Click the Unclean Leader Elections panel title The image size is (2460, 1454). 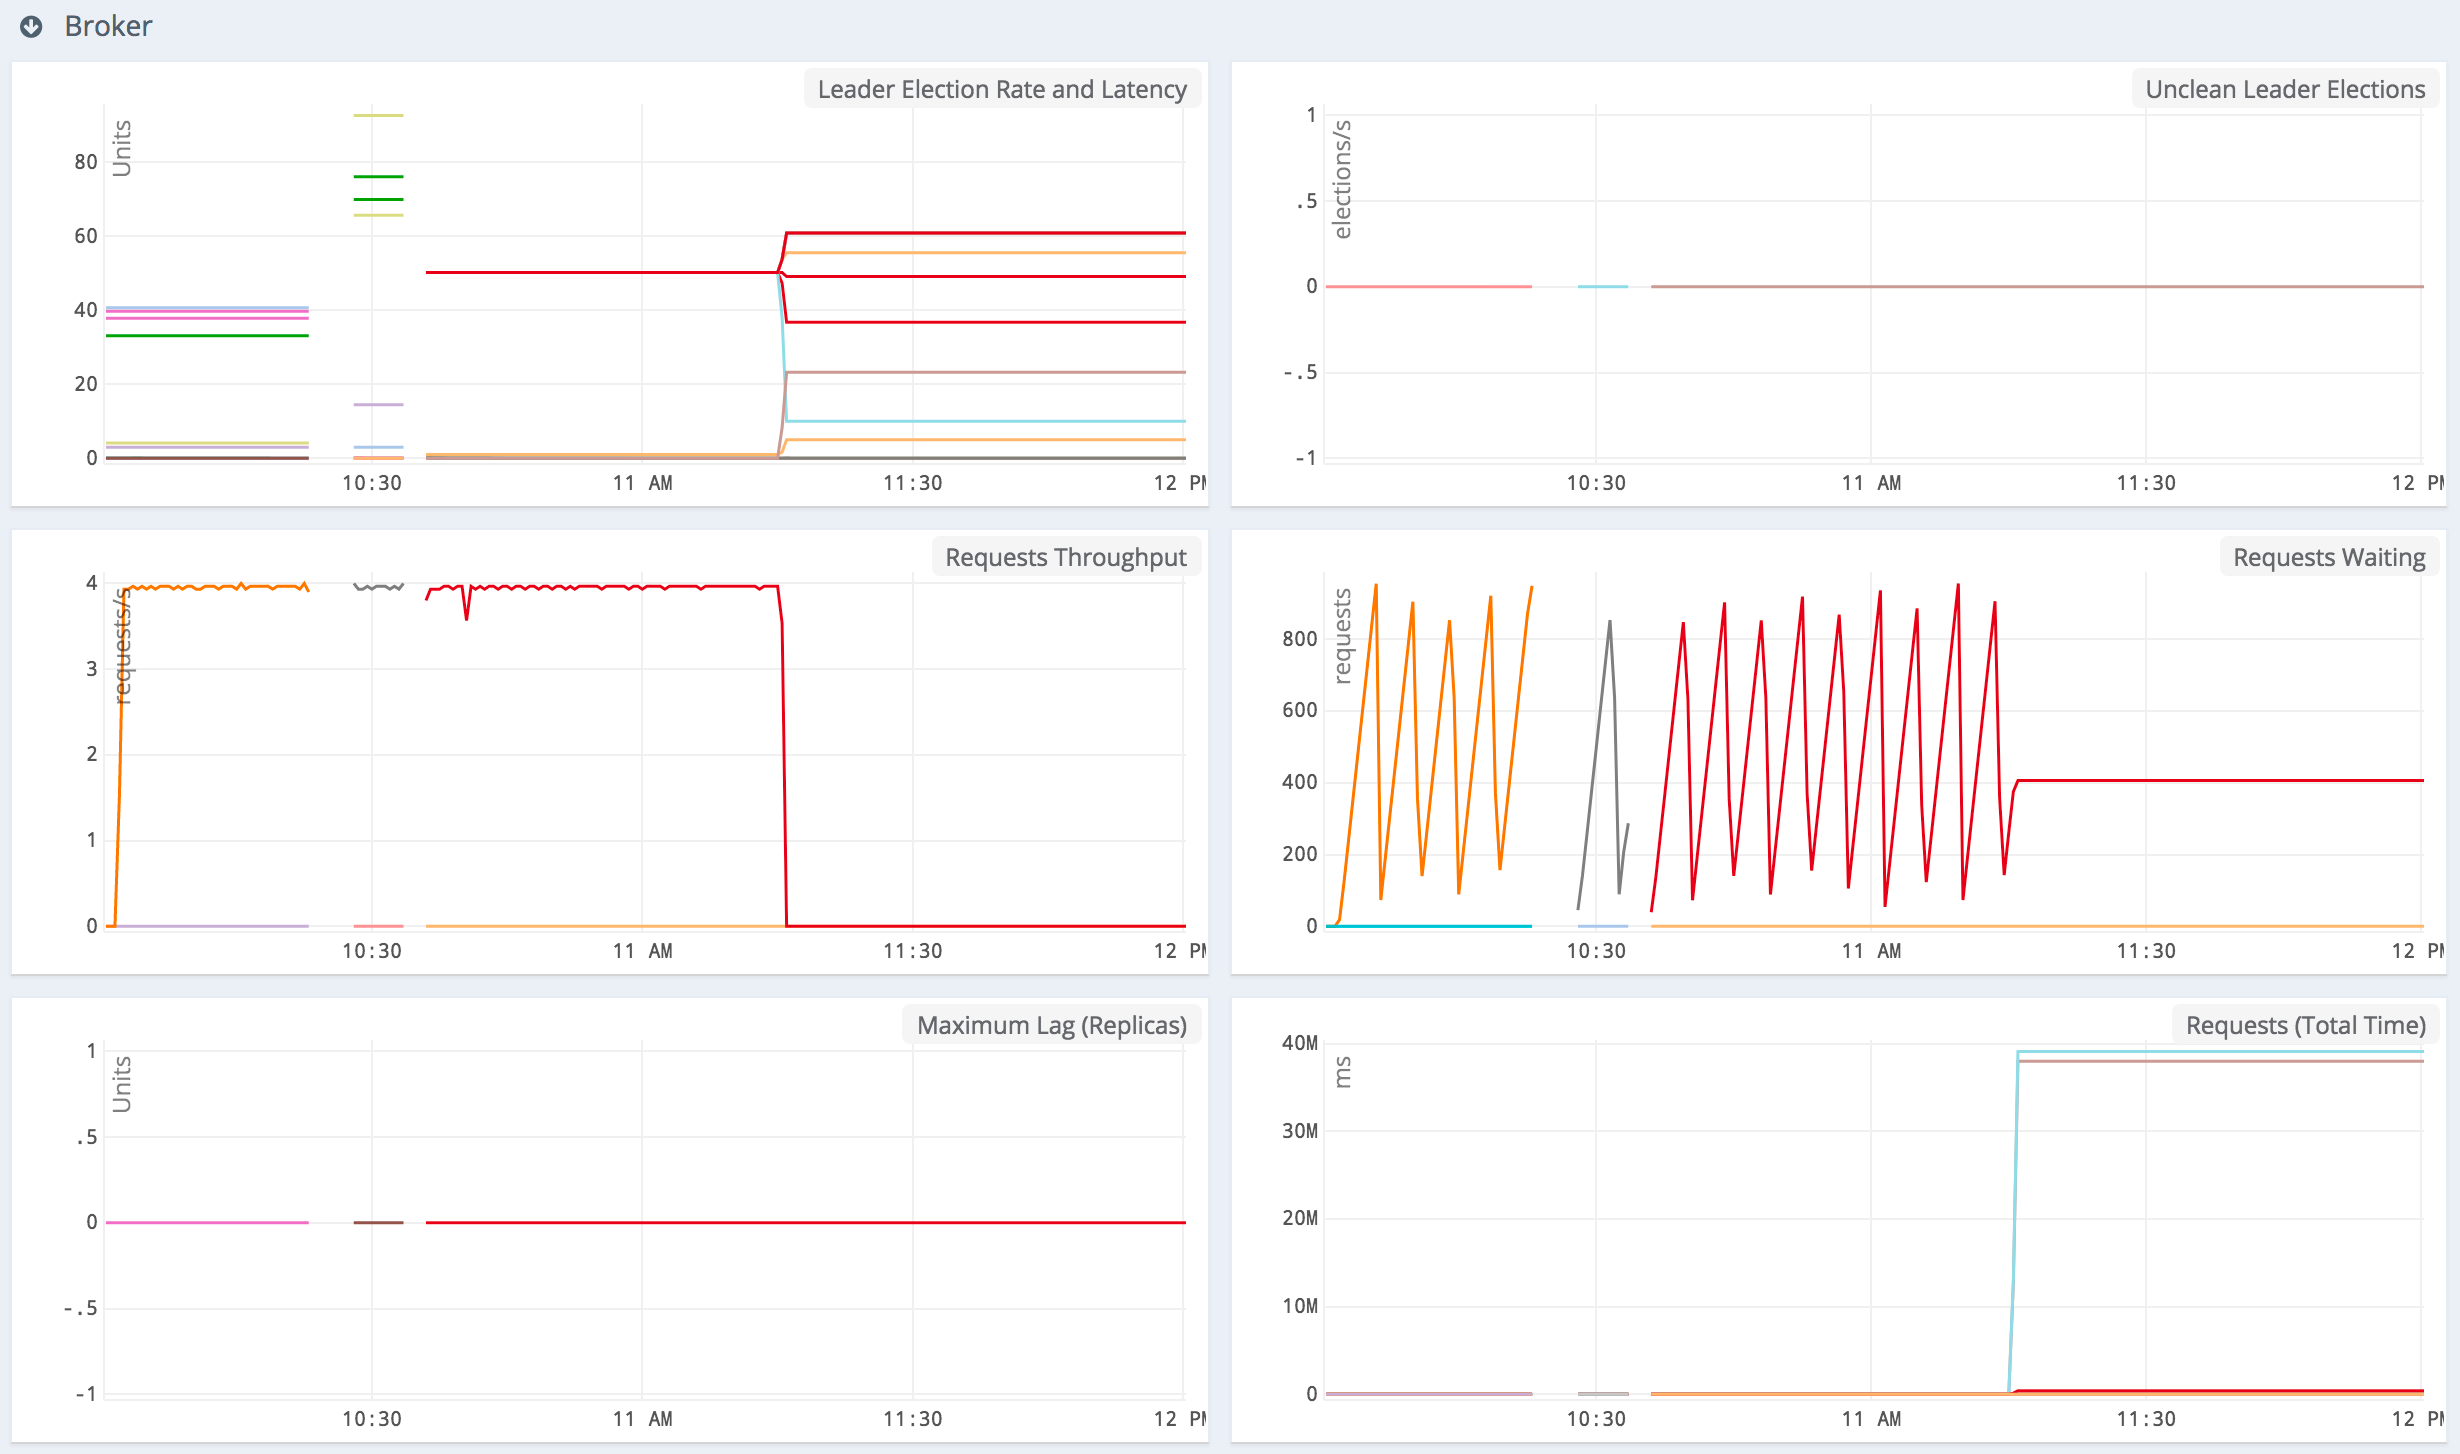(x=2285, y=89)
